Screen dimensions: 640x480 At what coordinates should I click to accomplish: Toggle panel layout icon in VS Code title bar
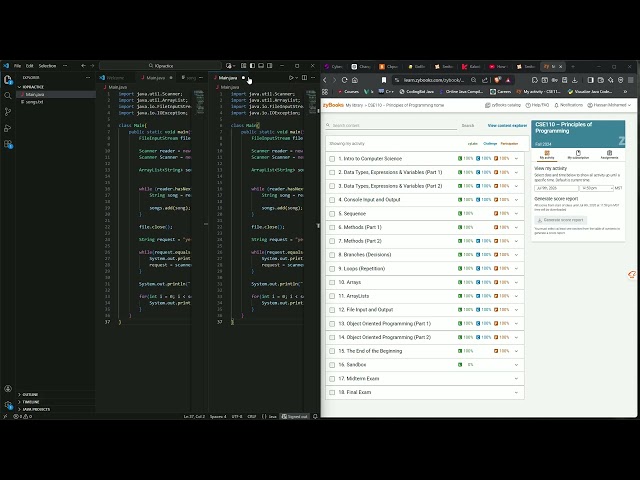click(261, 66)
